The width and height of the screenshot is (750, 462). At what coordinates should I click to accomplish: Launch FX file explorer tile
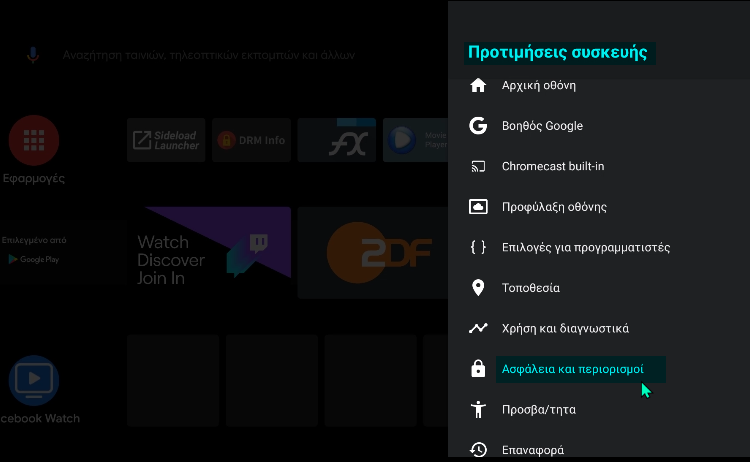click(337, 140)
